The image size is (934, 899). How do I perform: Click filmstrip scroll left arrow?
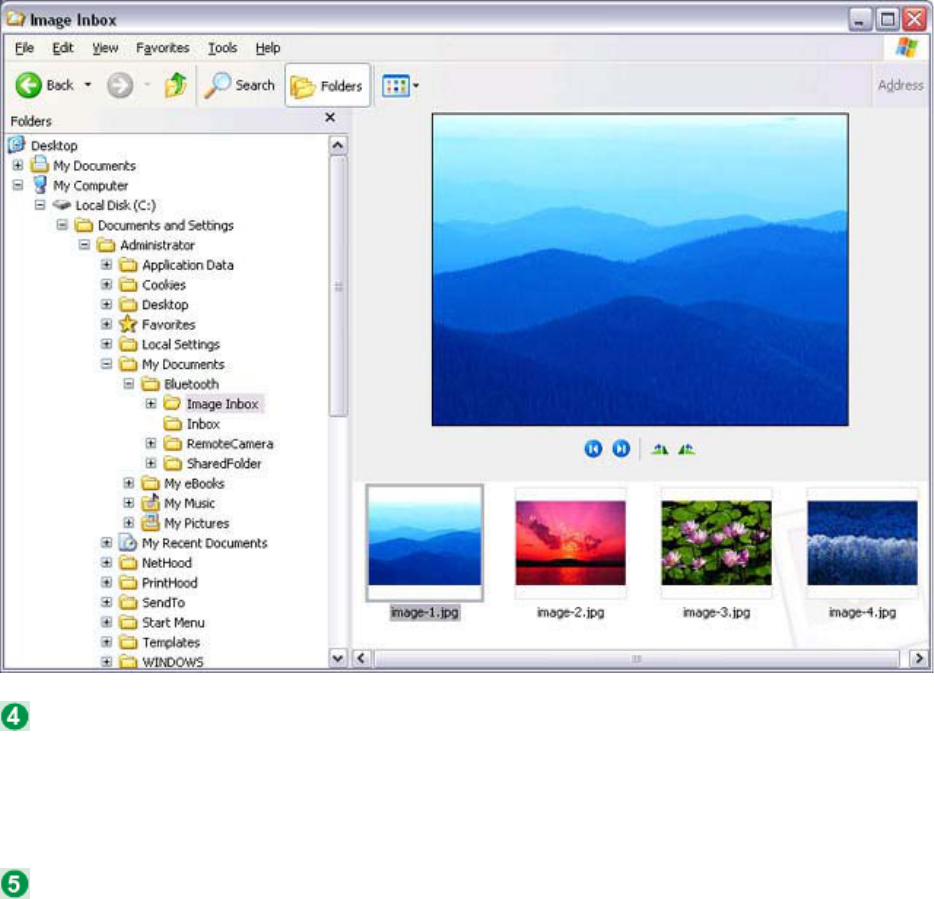coord(361,658)
